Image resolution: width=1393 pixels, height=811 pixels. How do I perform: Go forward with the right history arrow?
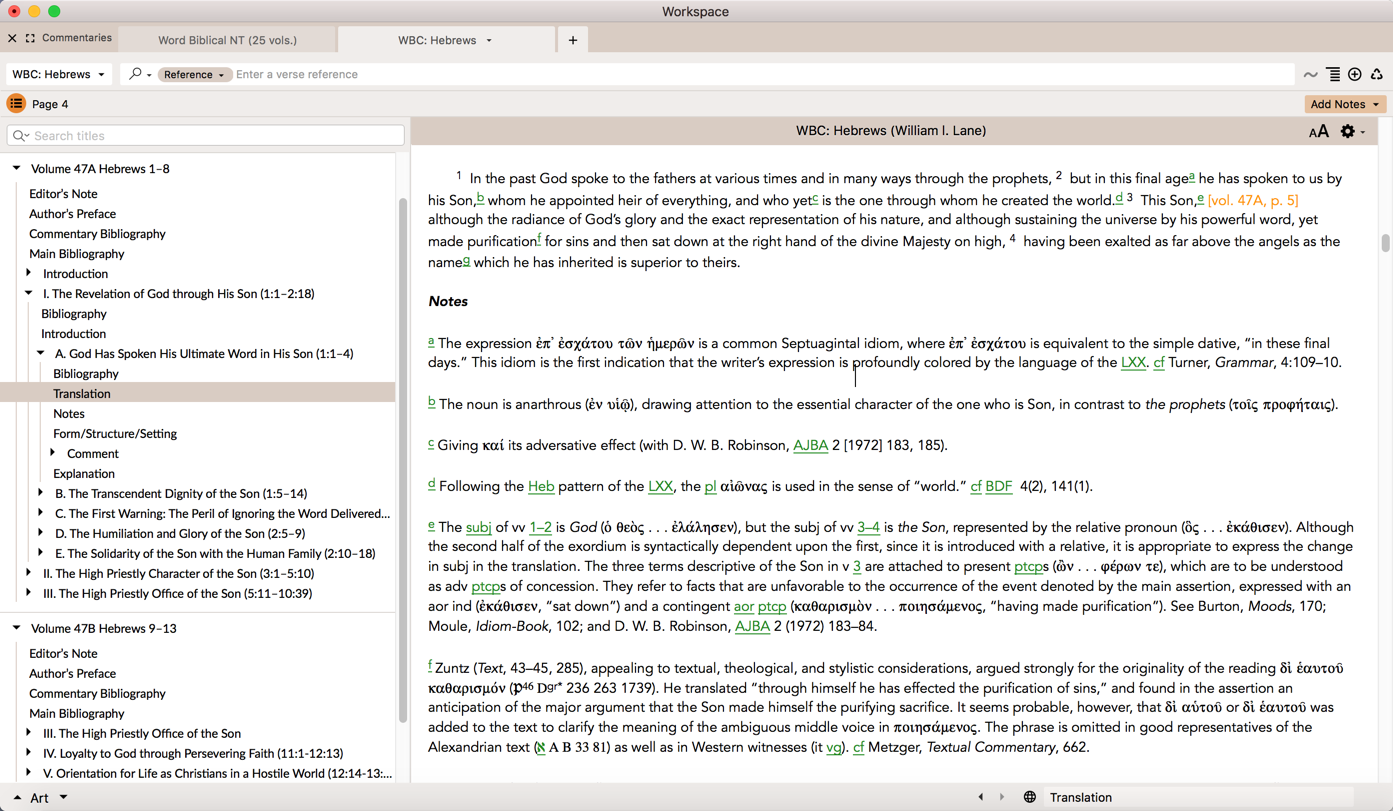click(1002, 797)
